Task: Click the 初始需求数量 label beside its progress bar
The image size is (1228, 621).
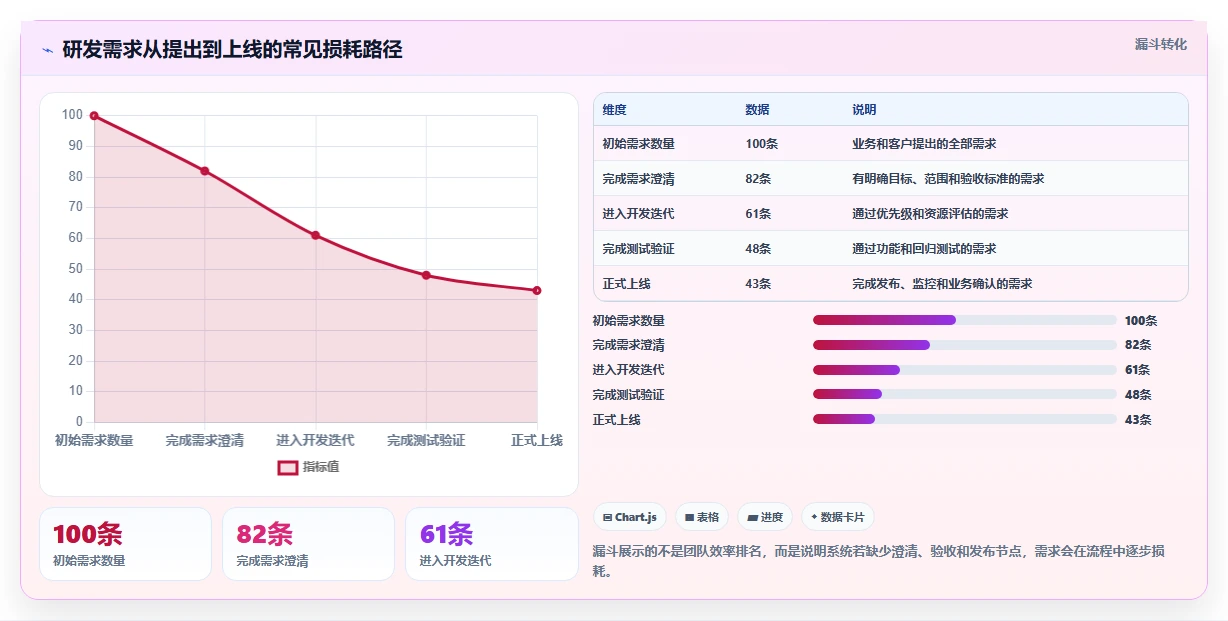Action: pos(628,321)
